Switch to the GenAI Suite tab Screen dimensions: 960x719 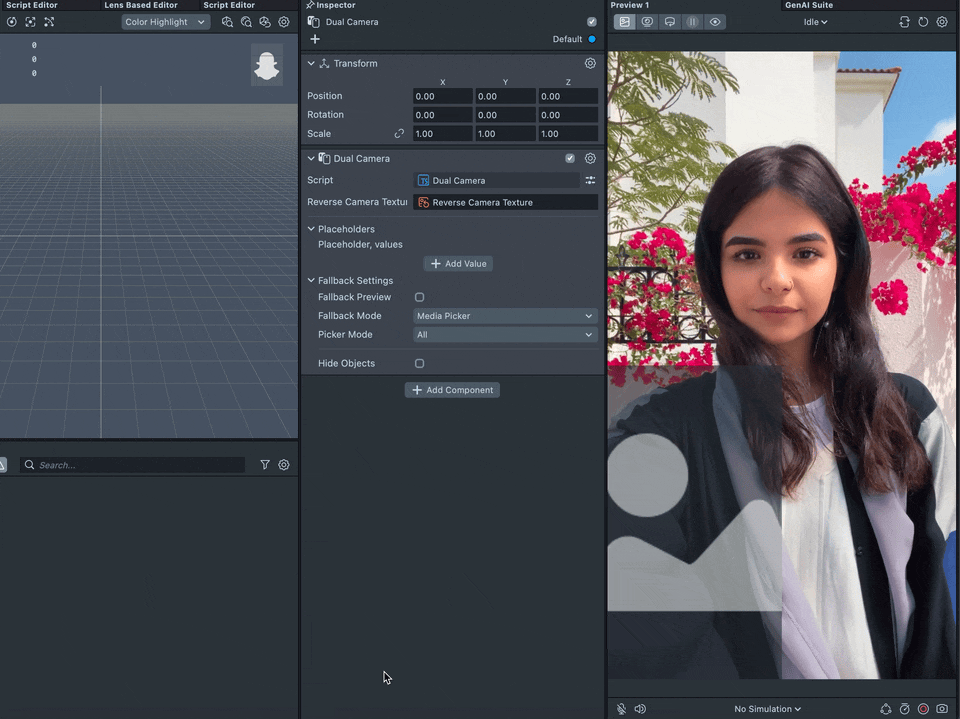point(808,5)
